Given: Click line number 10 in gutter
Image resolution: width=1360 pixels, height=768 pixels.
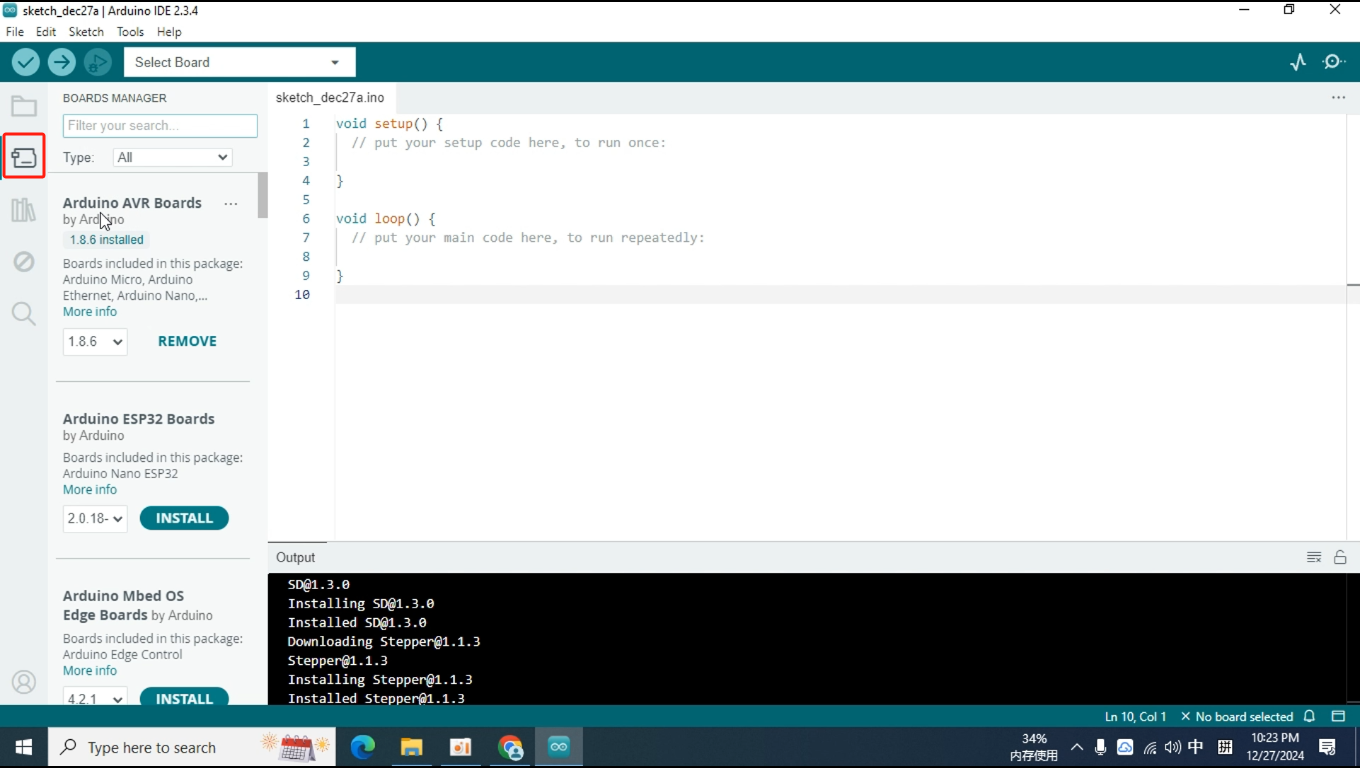Looking at the screenshot, I should 302,295.
